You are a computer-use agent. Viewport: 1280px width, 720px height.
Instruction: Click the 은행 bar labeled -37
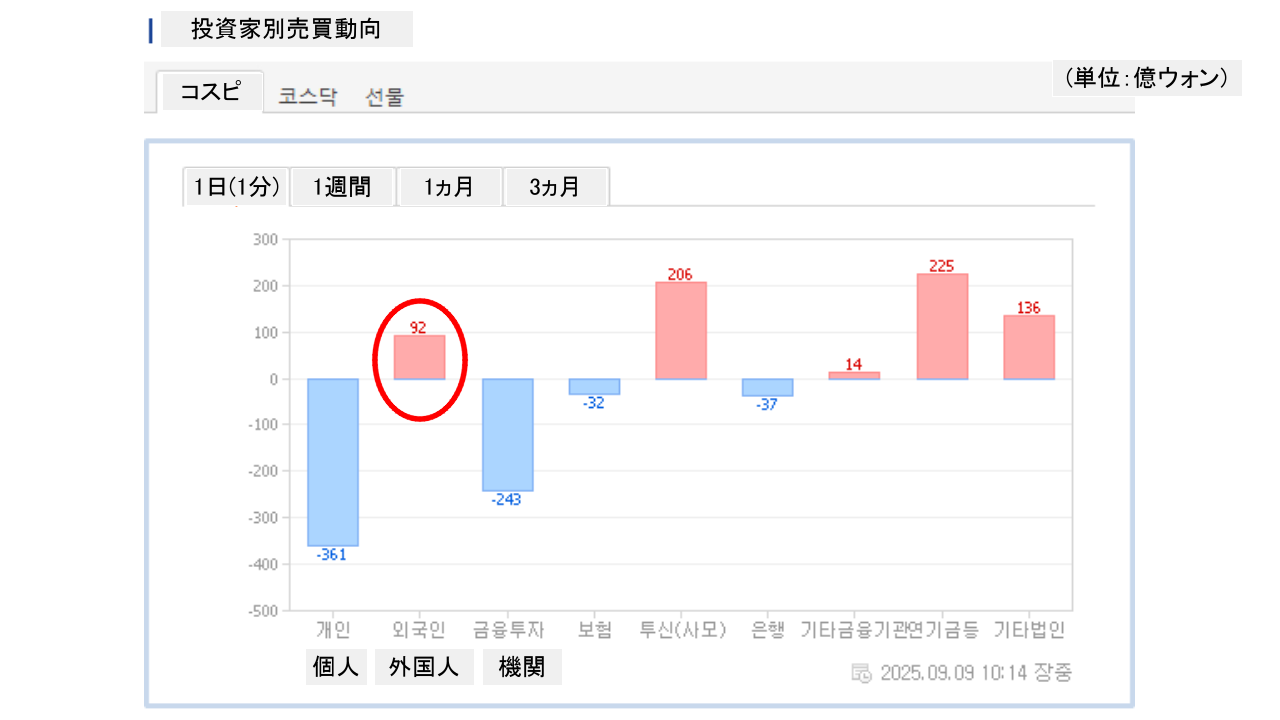tap(767, 387)
